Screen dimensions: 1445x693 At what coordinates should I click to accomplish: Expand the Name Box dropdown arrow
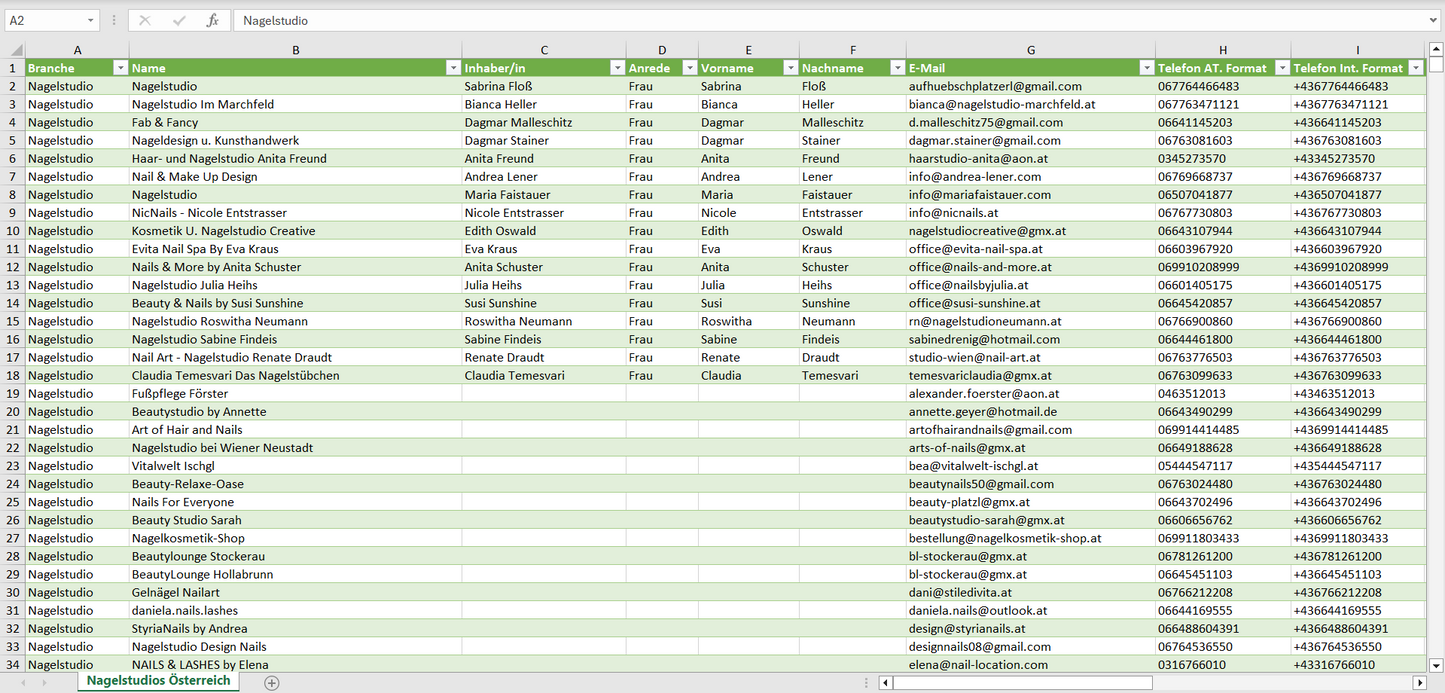click(91, 20)
